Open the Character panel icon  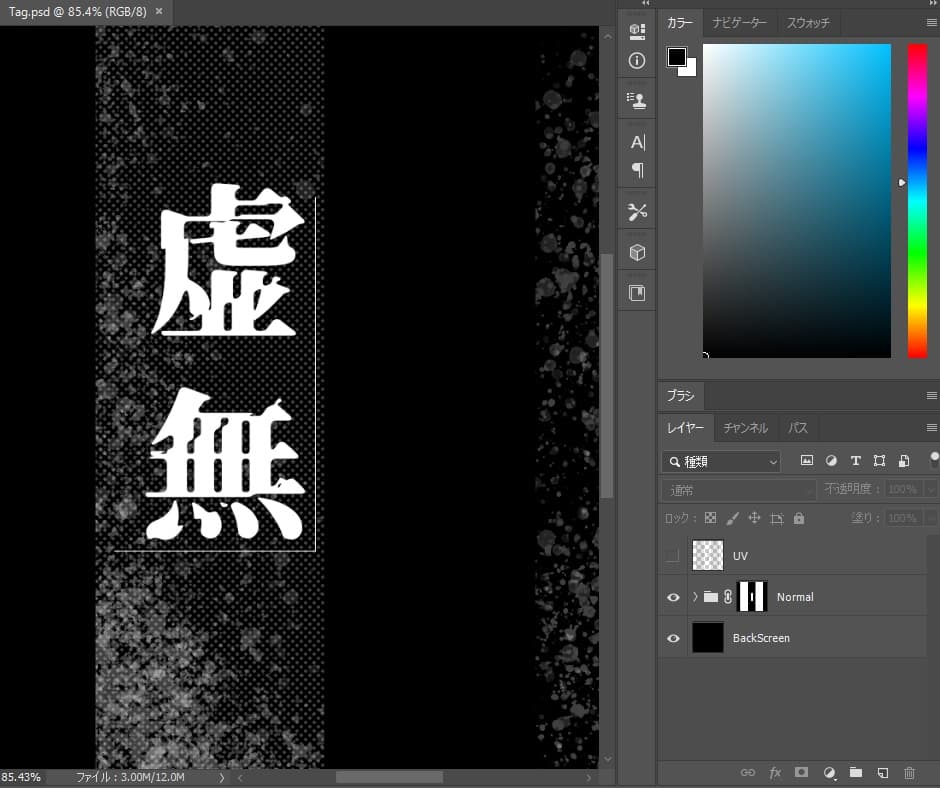click(637, 141)
